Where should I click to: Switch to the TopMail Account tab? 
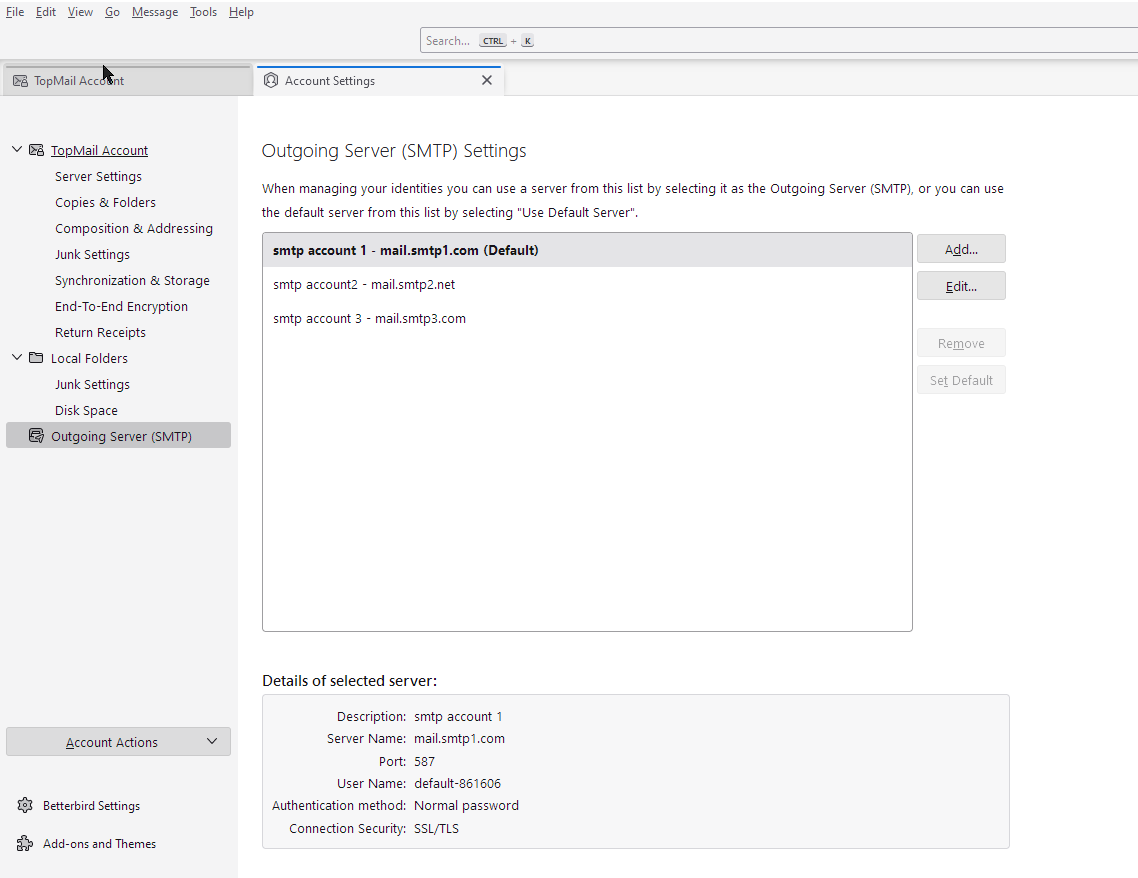127,81
